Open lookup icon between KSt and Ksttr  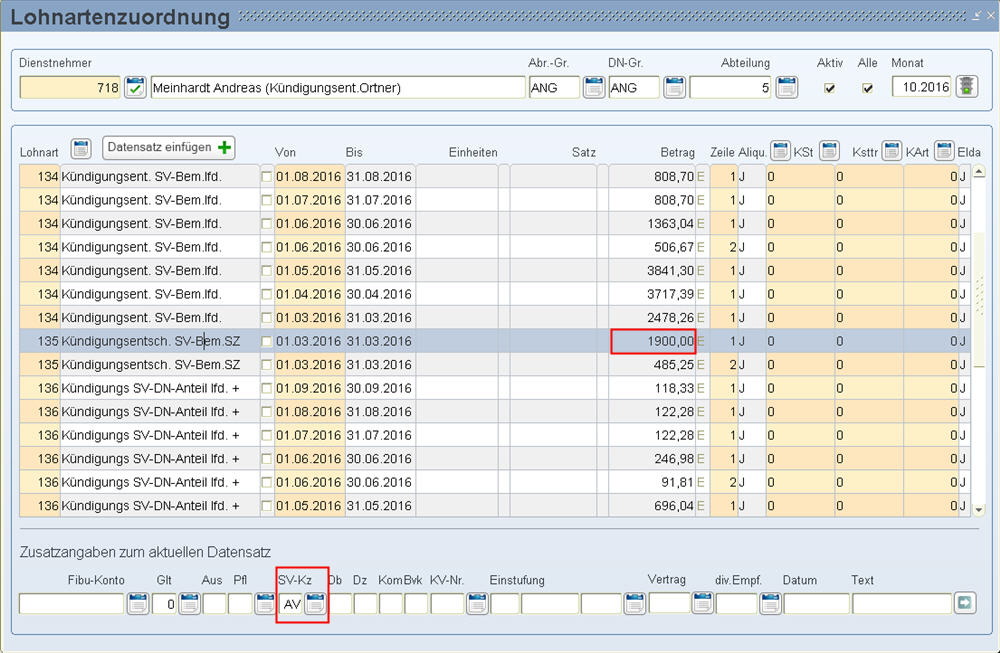coord(829,151)
